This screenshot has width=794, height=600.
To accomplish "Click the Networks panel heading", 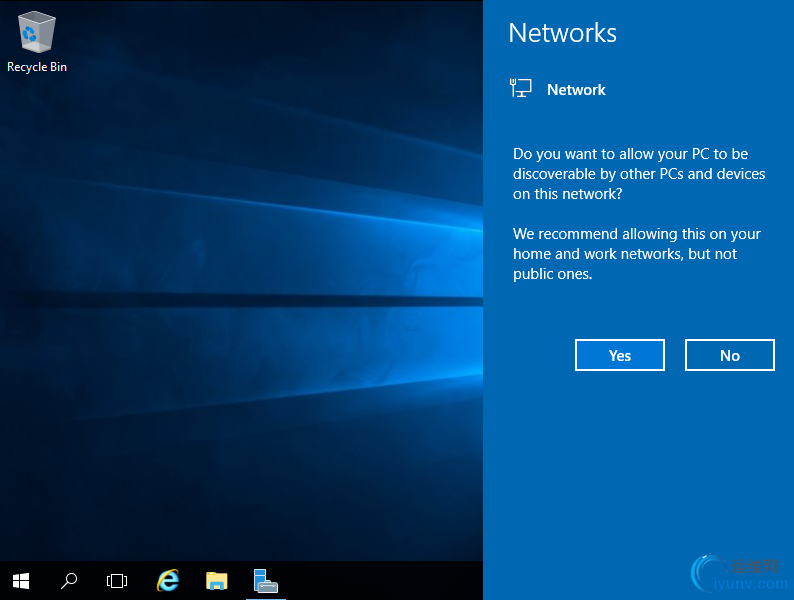I will pos(563,33).
